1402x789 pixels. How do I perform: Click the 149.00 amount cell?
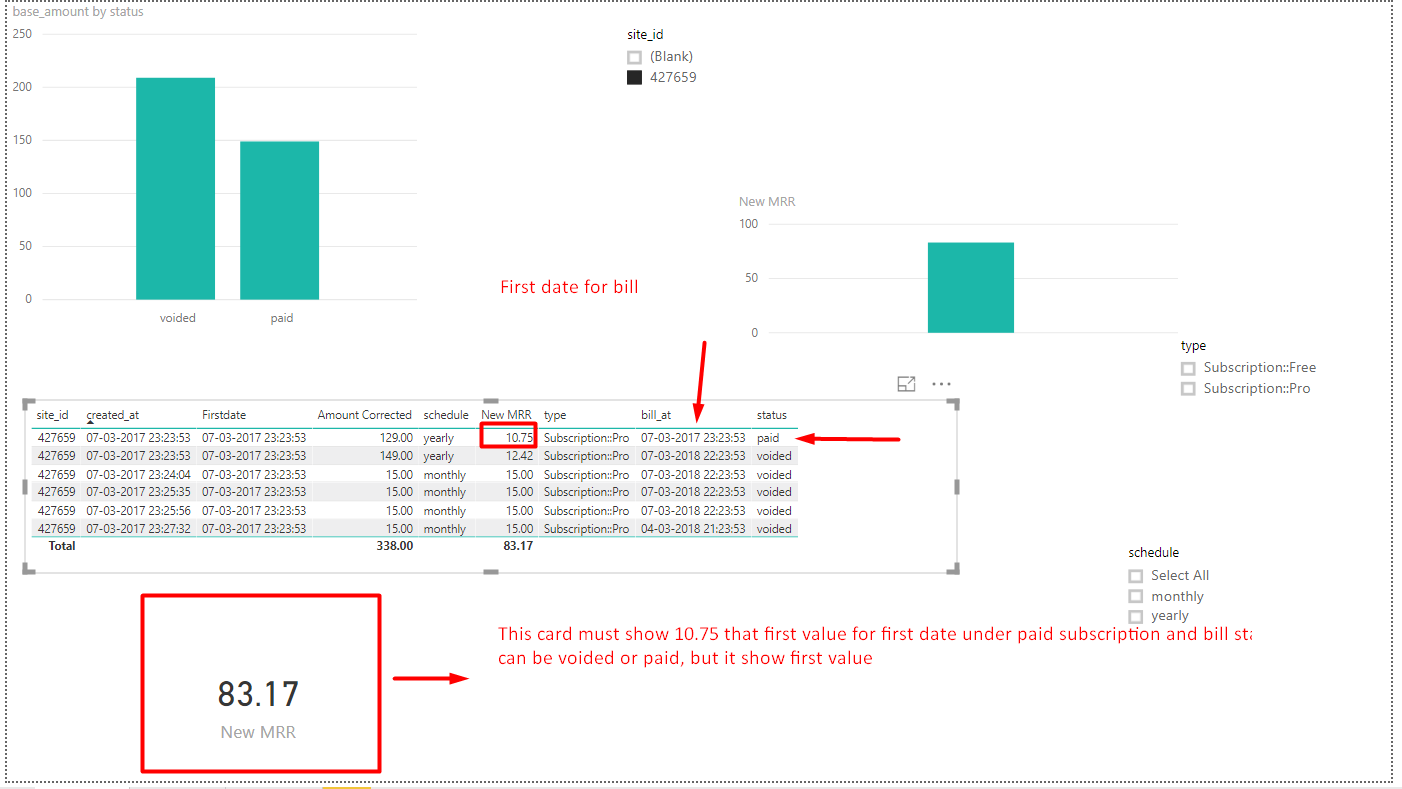pyautogui.click(x=399, y=456)
